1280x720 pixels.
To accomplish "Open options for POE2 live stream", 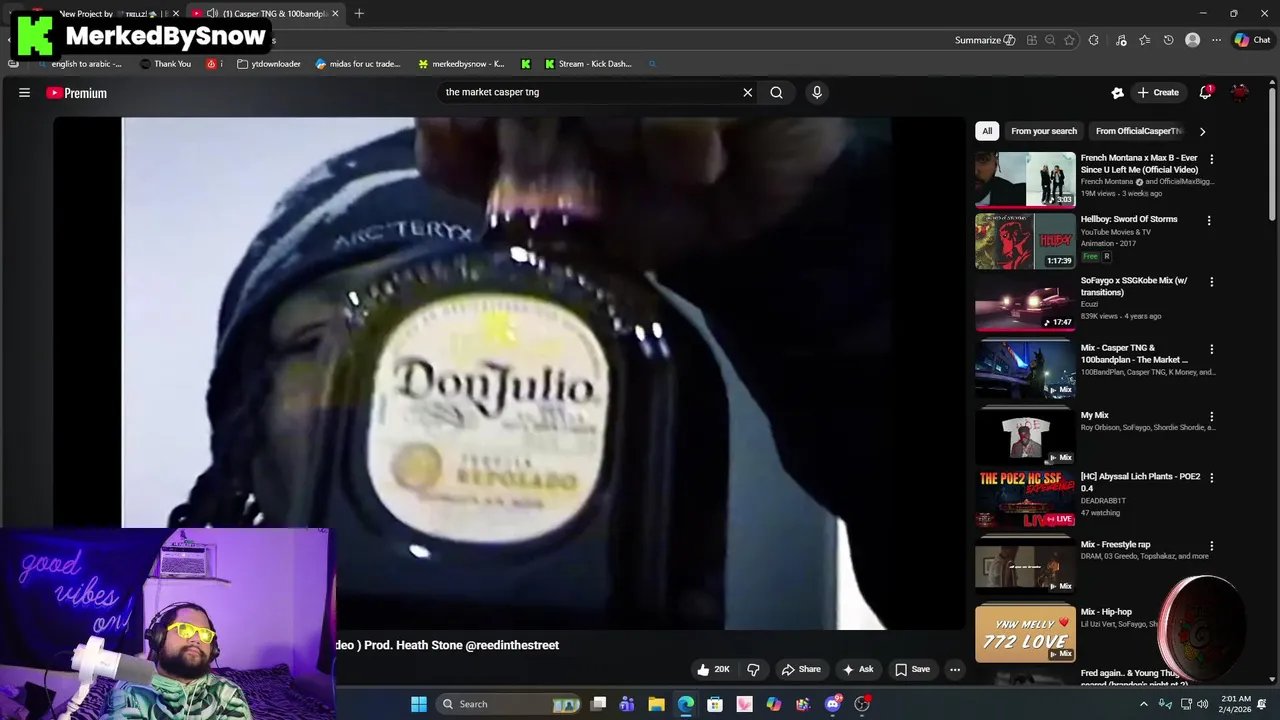I will coord(1211,477).
